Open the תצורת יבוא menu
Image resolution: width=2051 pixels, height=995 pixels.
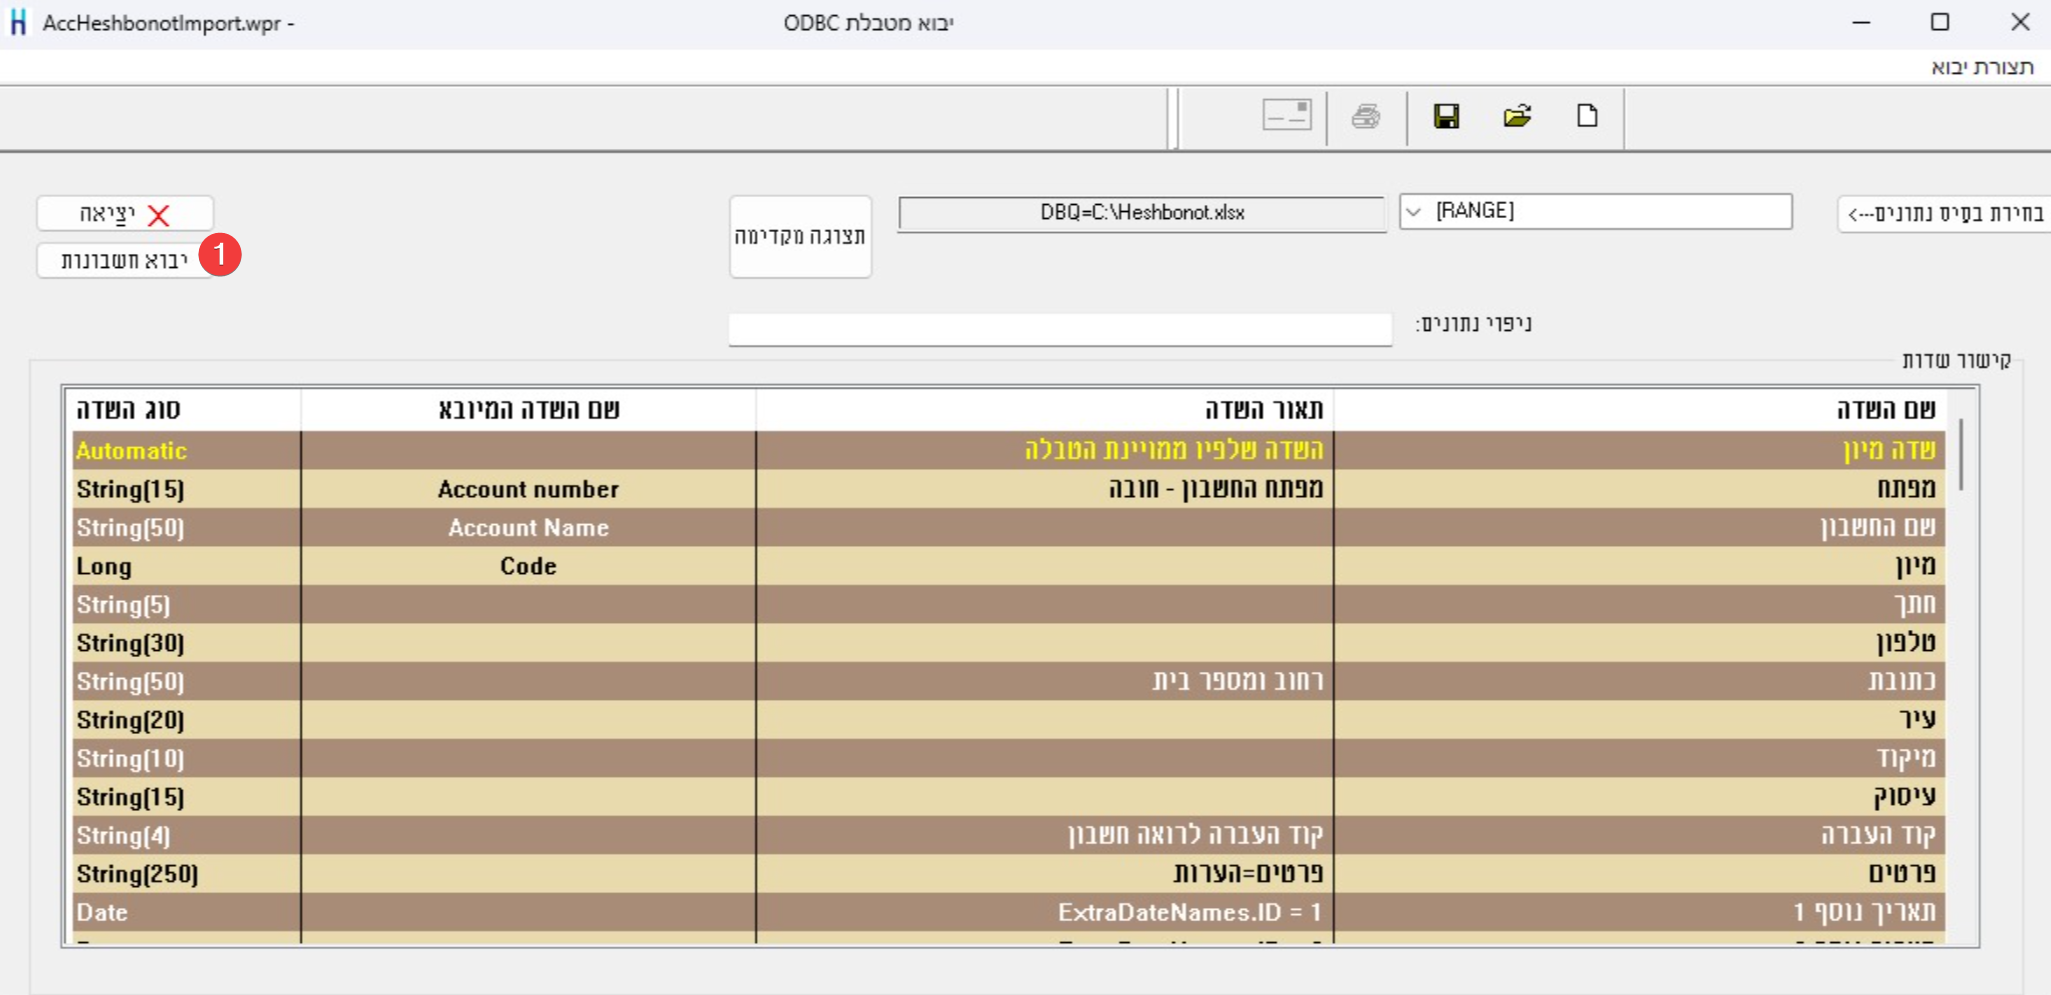1981,67
